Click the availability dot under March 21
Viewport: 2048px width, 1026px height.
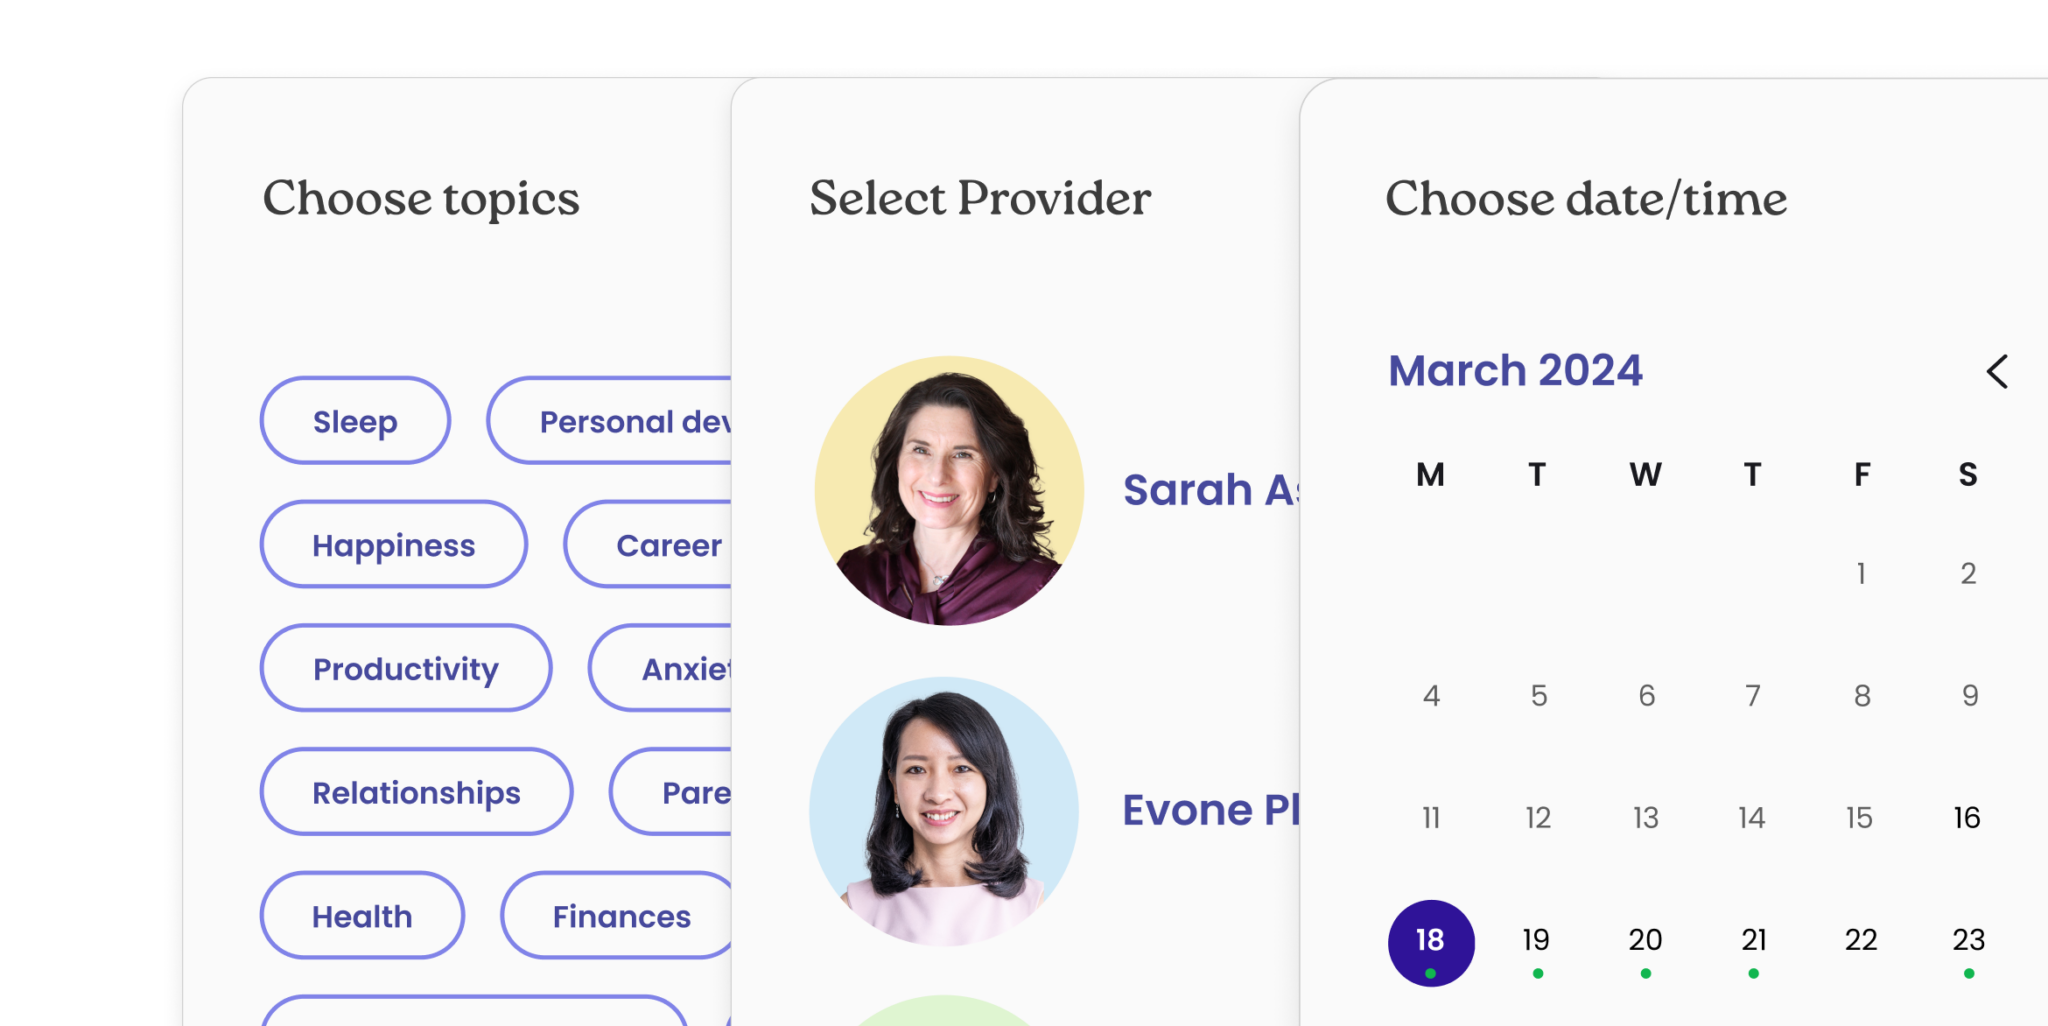click(x=1753, y=972)
